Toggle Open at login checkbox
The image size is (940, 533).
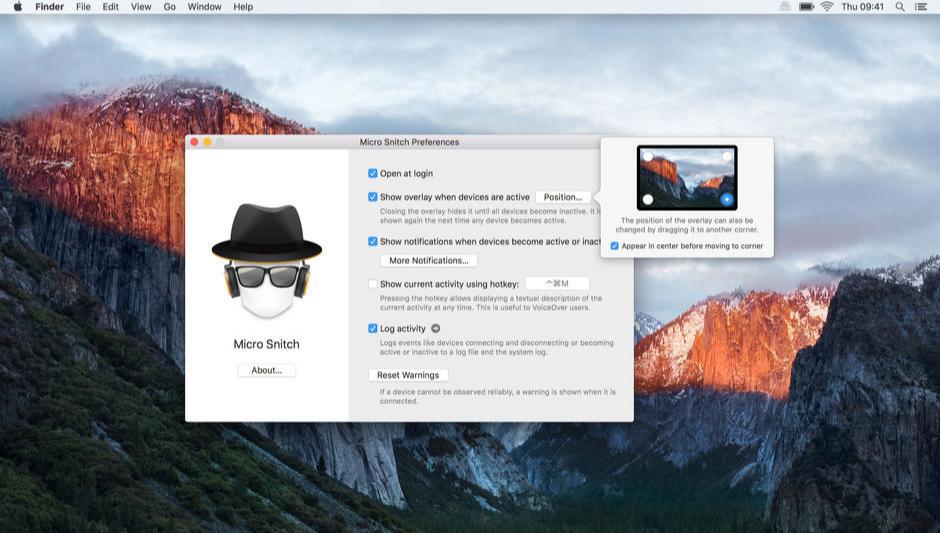click(x=373, y=173)
